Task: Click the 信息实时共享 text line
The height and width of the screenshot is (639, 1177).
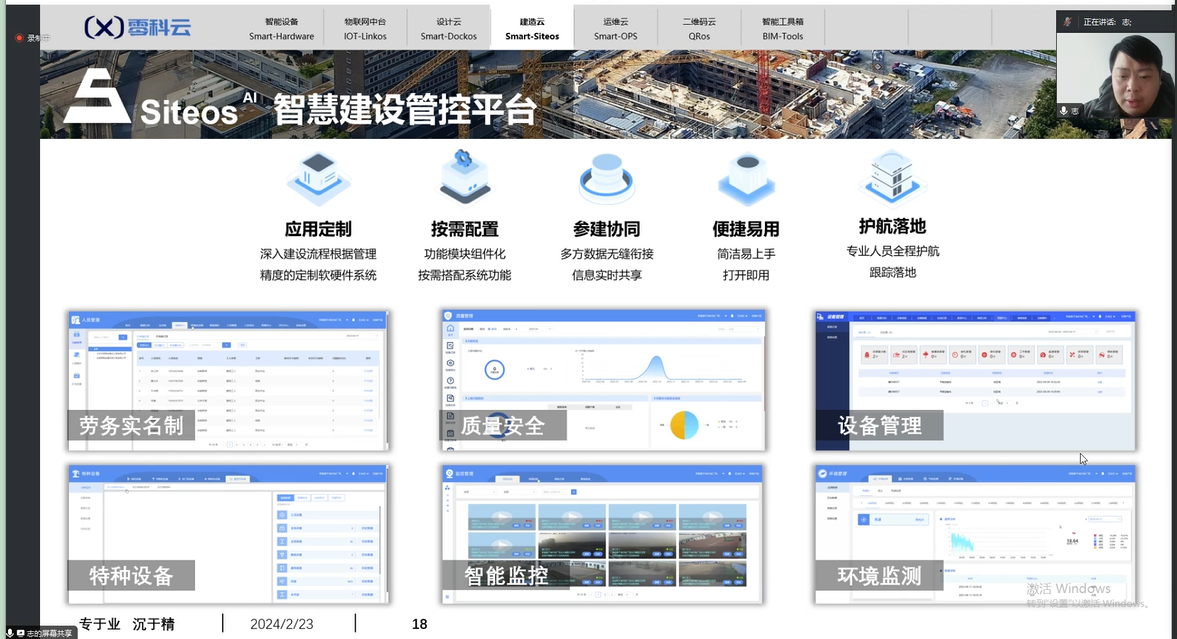Action: click(x=607, y=275)
